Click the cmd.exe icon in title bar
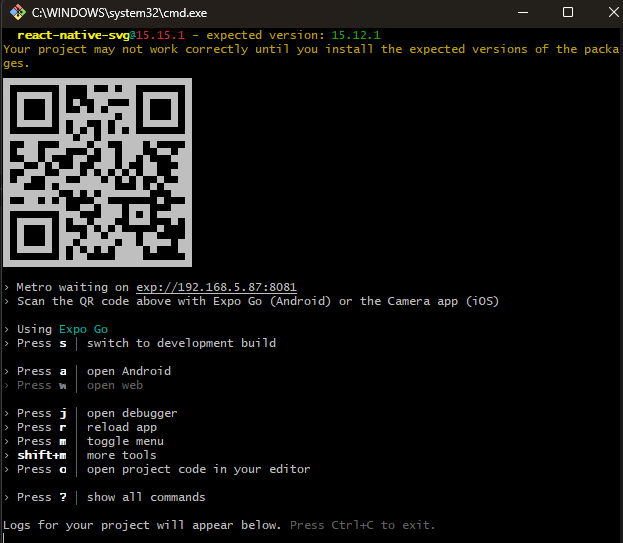 pyautogui.click(x=13, y=13)
